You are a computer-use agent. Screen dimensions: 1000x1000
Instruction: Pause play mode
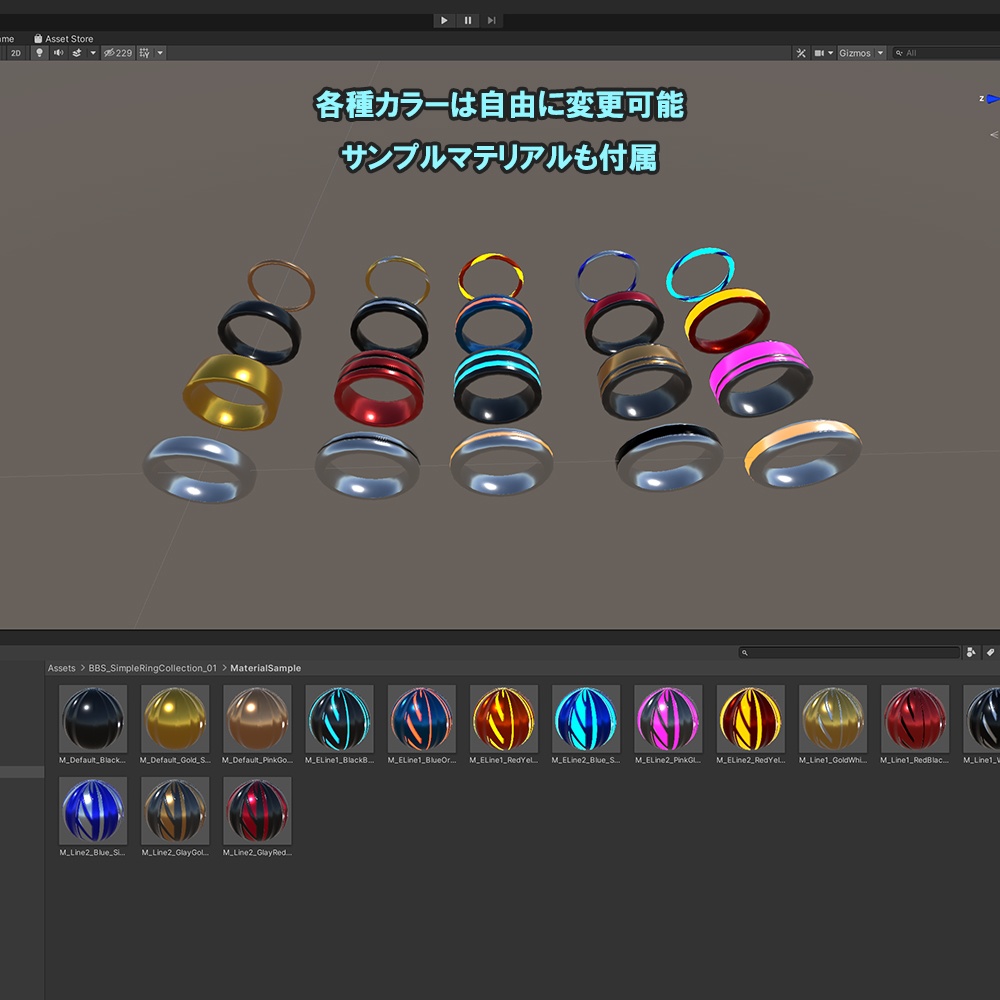pos(467,20)
